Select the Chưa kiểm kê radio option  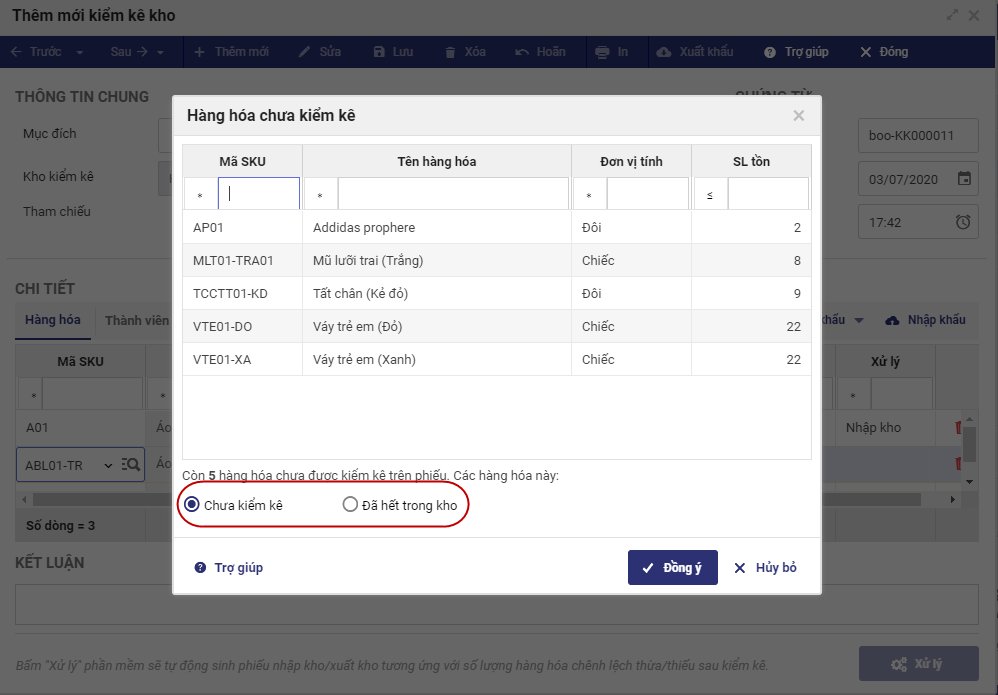192,505
